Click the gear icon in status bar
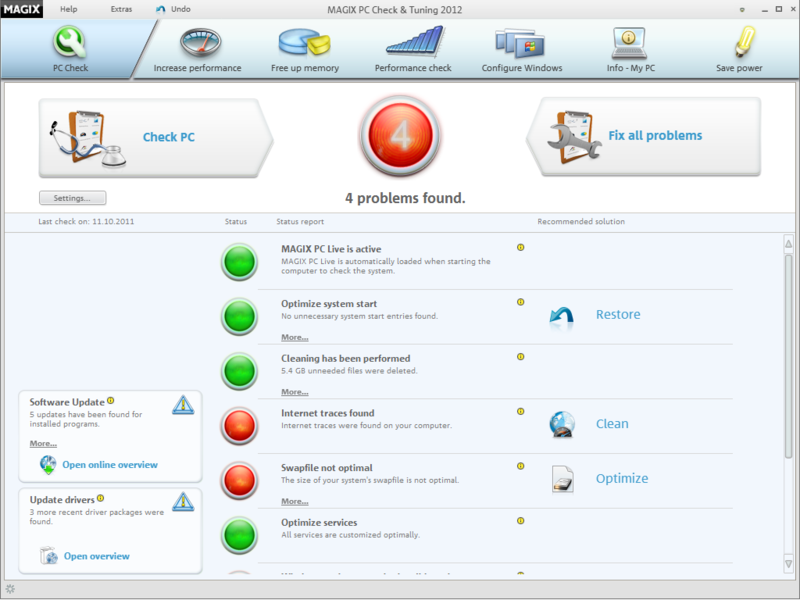800x600 pixels. click(x=10, y=589)
